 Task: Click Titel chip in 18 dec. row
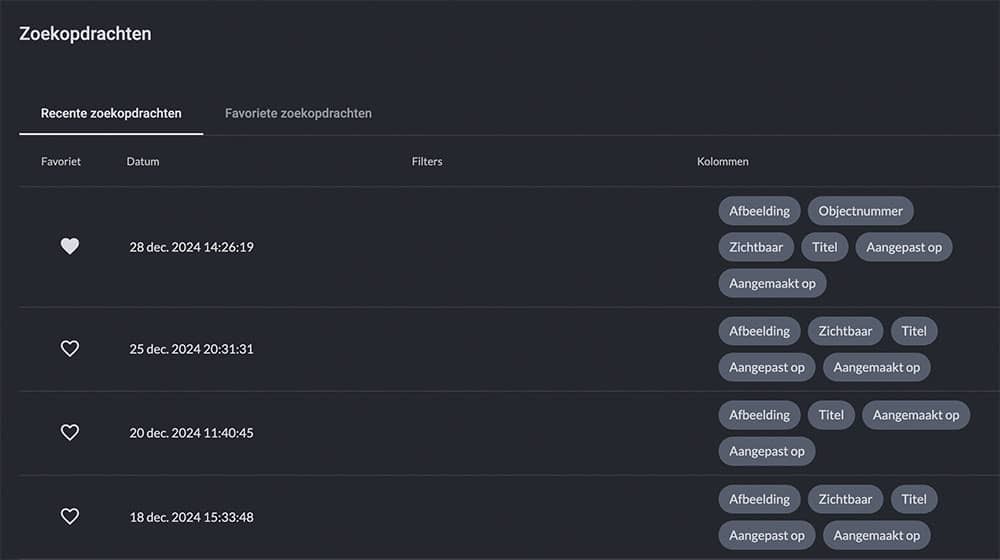coord(914,499)
